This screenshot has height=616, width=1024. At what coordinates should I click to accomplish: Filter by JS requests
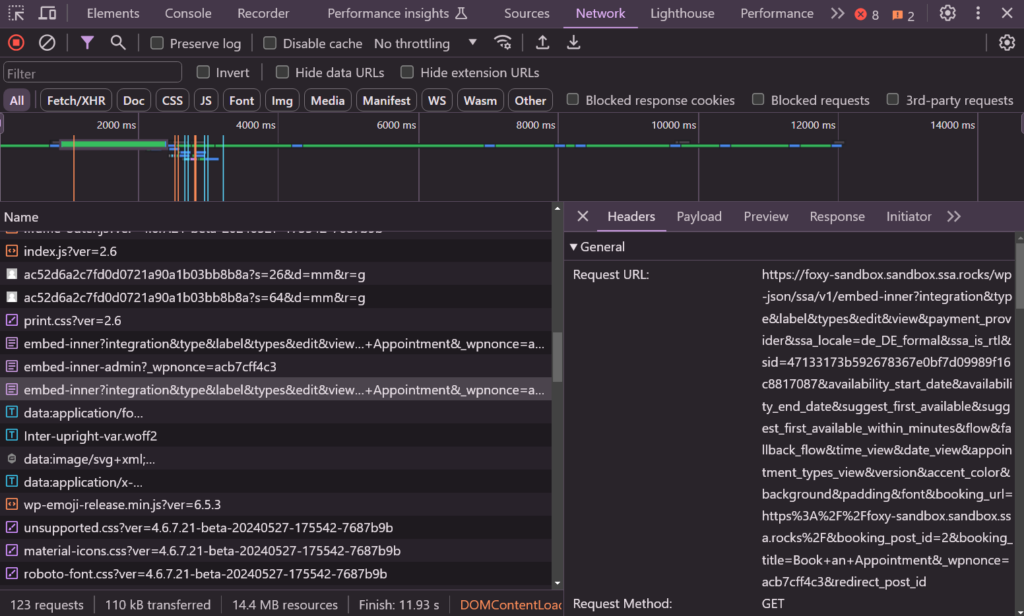tap(206, 101)
